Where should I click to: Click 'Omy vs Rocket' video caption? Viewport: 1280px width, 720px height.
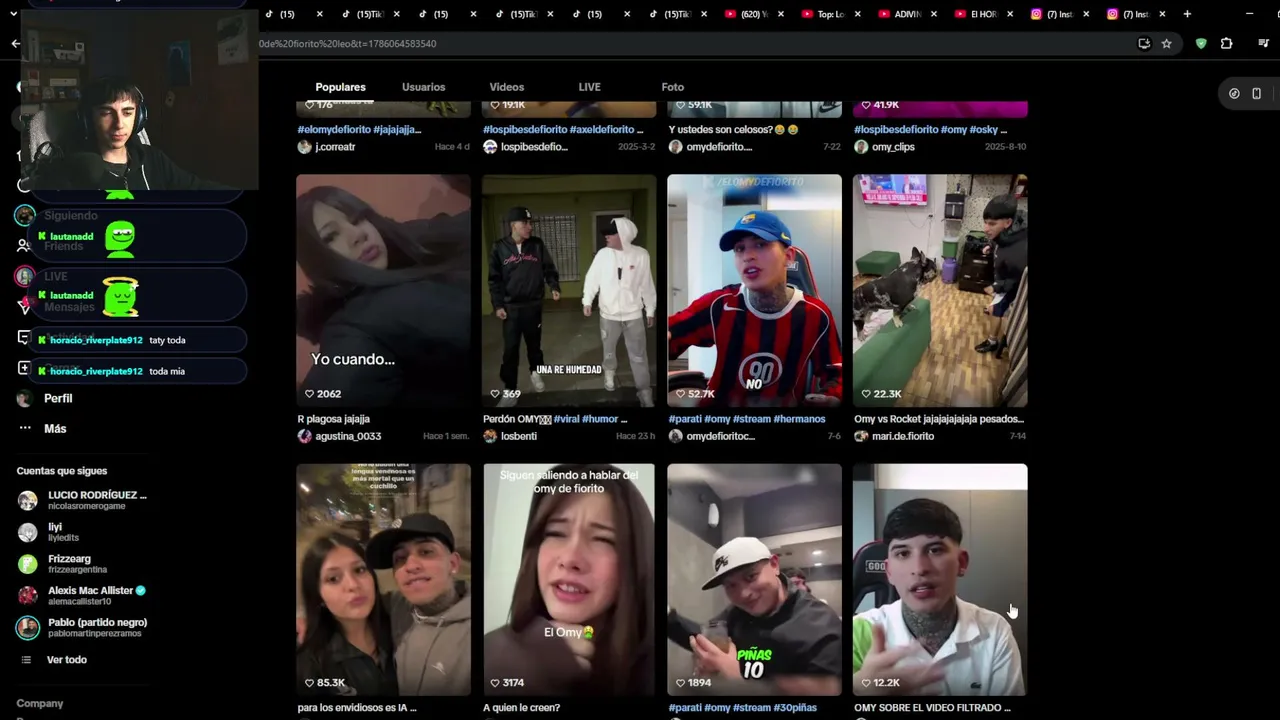(x=939, y=419)
